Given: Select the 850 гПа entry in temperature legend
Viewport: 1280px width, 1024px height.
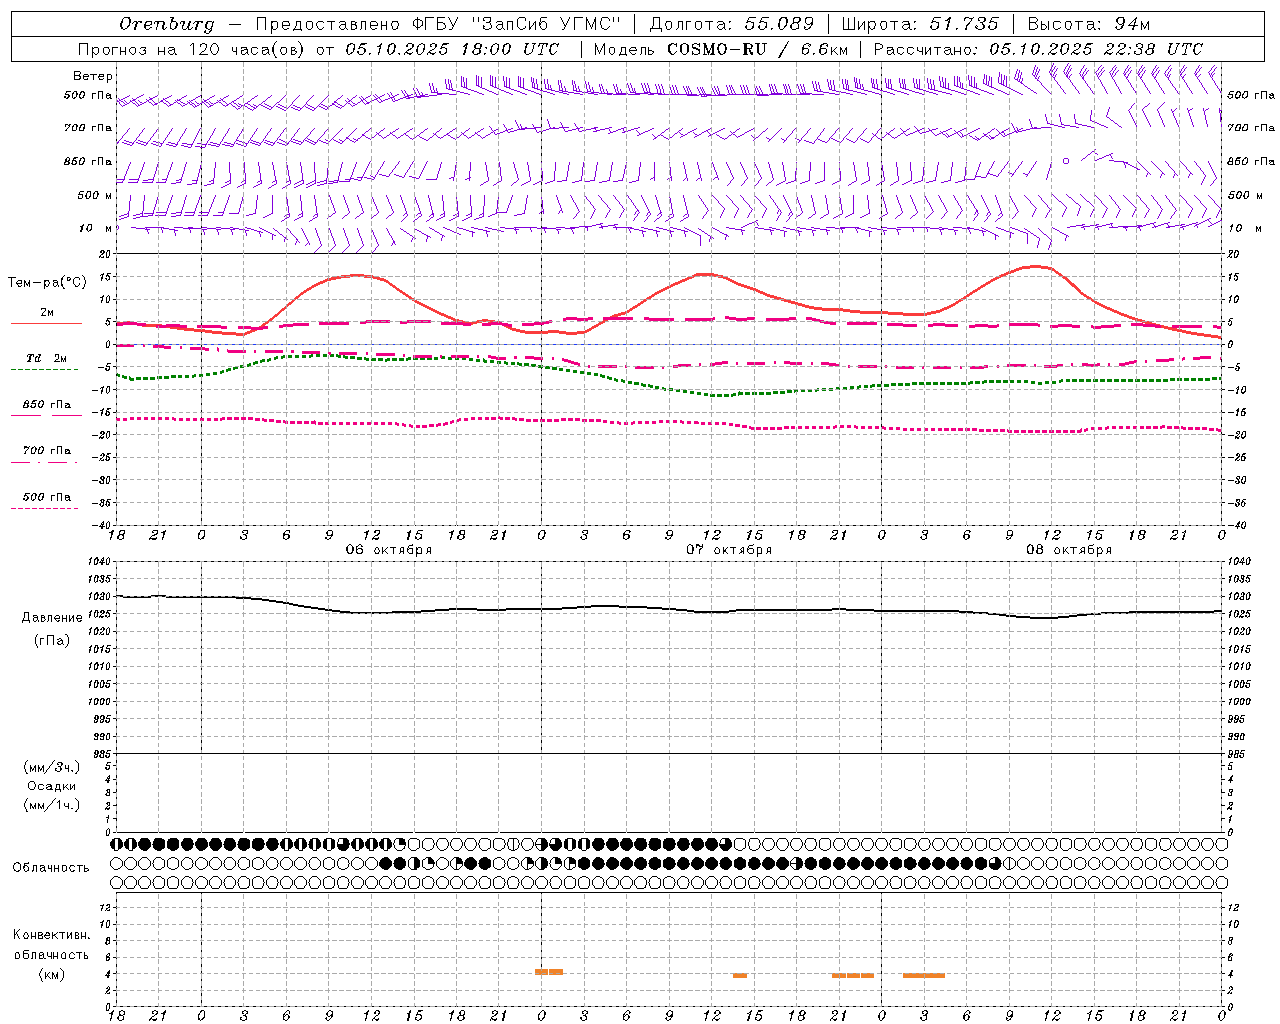Looking at the screenshot, I should [47, 404].
